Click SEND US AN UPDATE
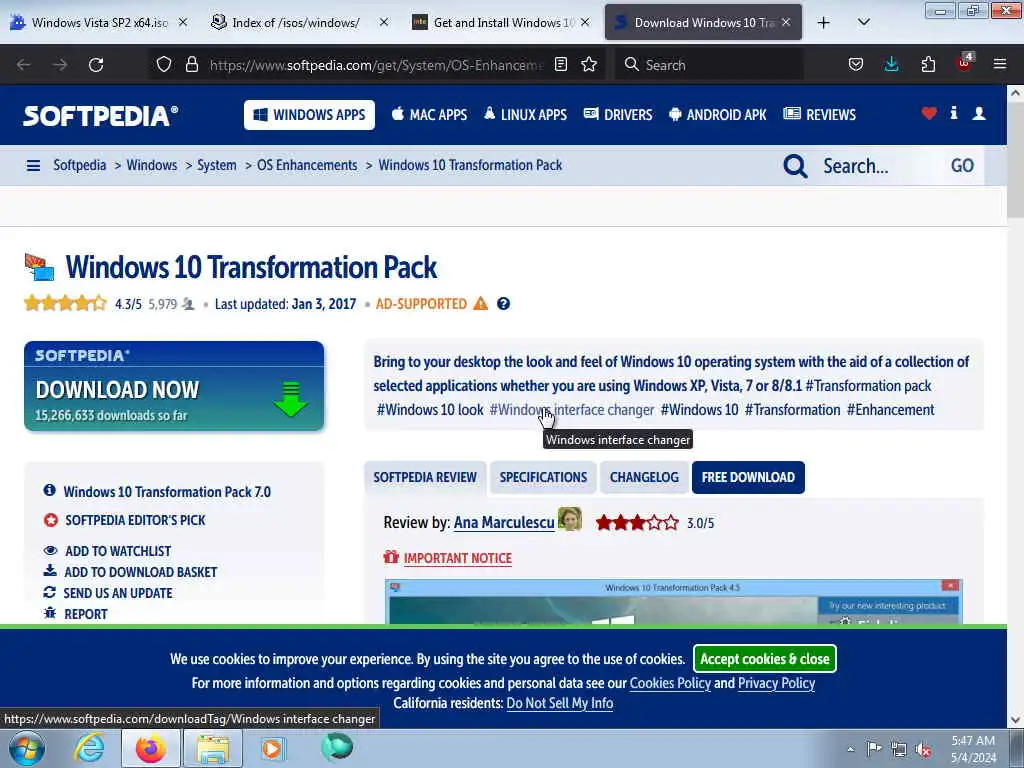Screen dimensions: 1024x768 coord(118,593)
